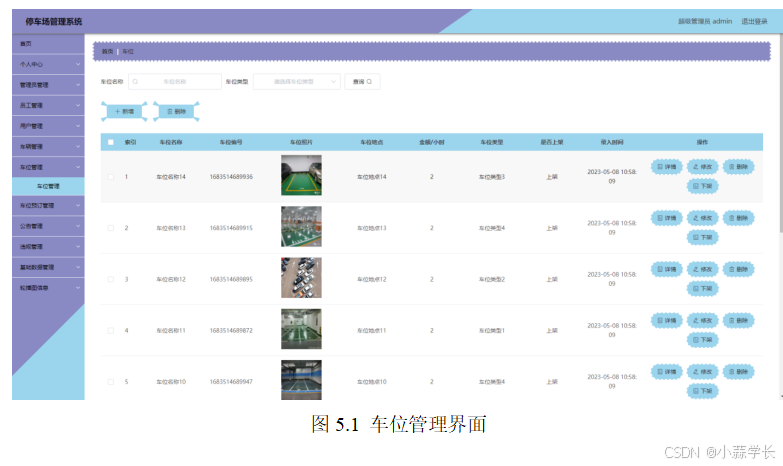
Task: Open the parking photo thumbnail for 车位名称13
Action: coord(301,227)
